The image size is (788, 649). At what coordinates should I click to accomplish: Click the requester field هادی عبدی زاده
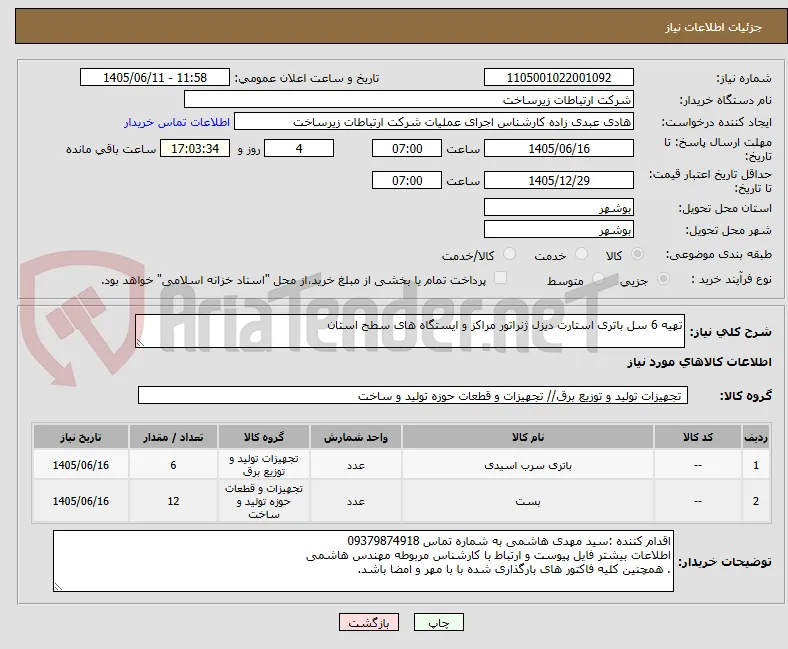point(434,122)
